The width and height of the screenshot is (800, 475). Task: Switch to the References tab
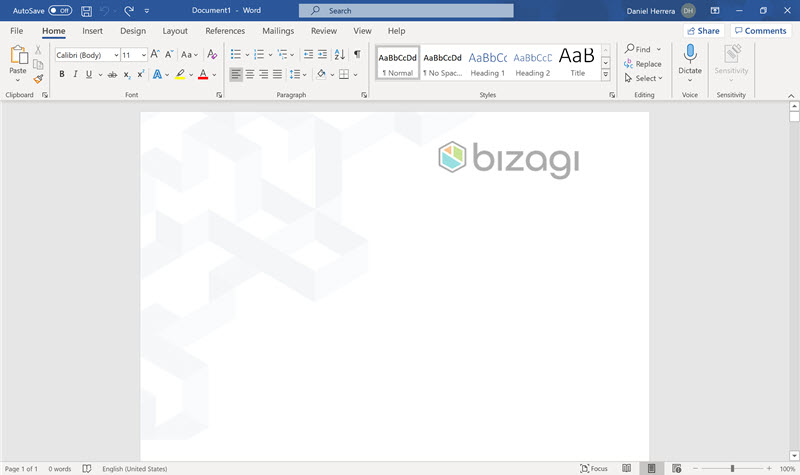point(225,31)
